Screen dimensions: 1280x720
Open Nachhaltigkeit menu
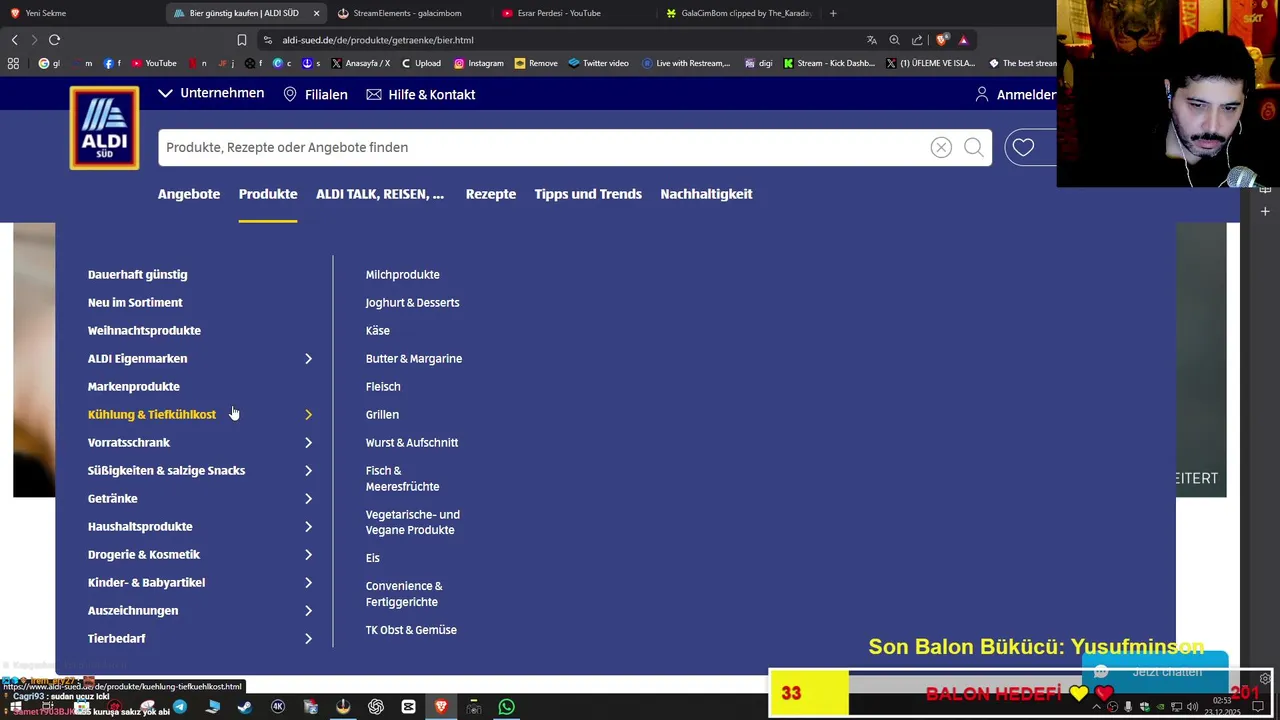[x=706, y=194]
